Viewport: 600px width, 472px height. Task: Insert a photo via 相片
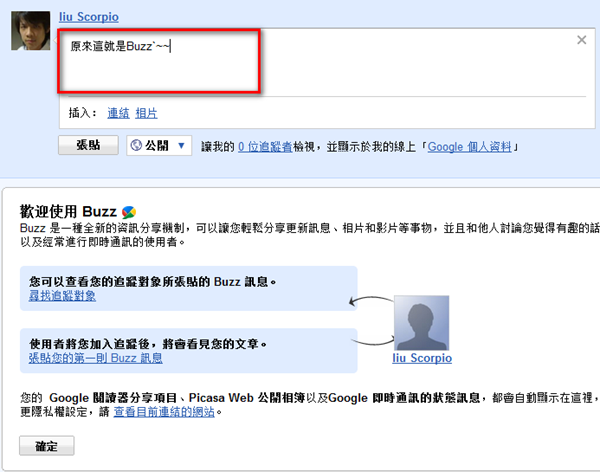pos(146,113)
